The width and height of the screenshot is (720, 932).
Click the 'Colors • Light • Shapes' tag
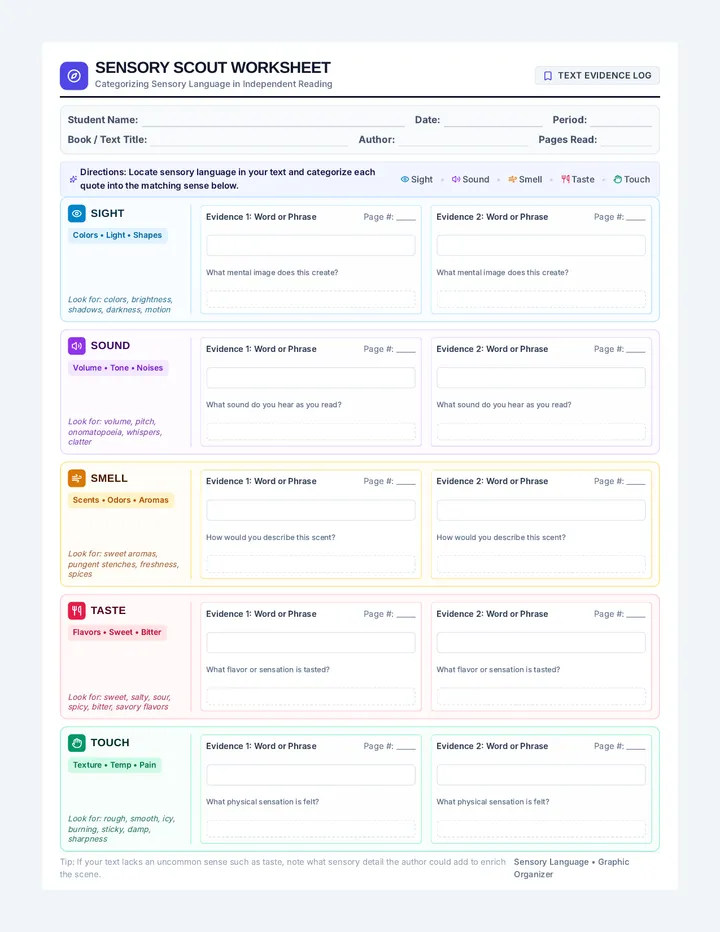tap(117, 235)
